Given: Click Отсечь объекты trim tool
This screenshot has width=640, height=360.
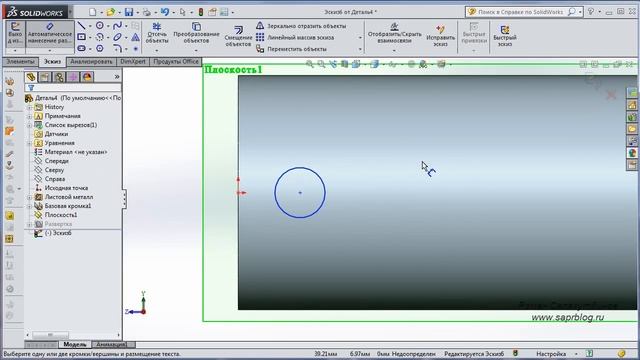Looking at the screenshot, I should 157,33.
